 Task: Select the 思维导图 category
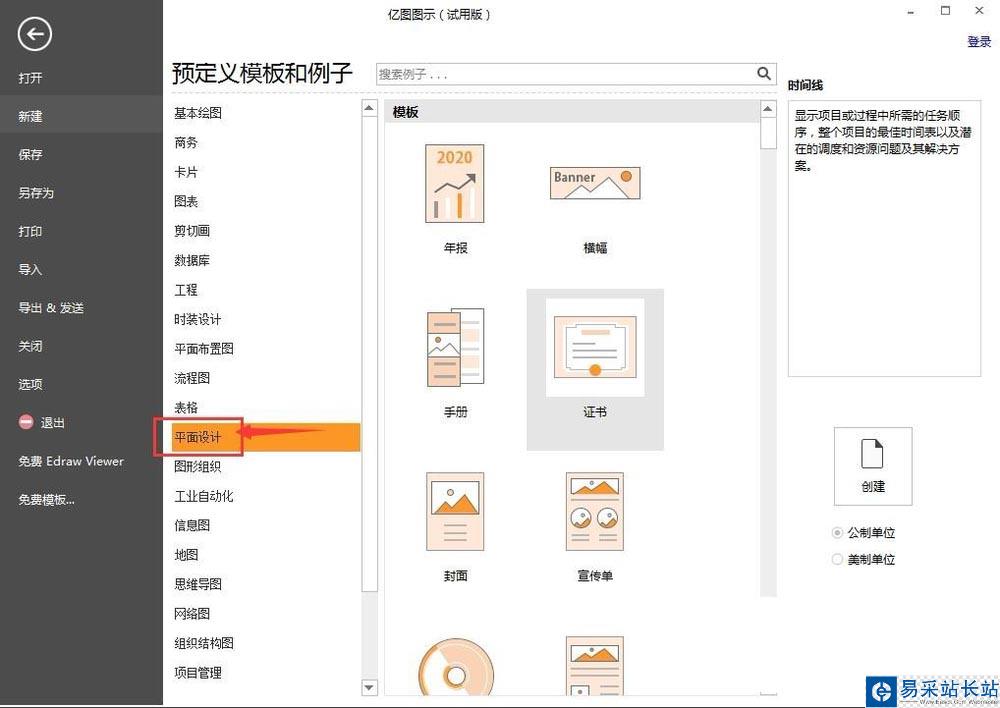tap(198, 584)
